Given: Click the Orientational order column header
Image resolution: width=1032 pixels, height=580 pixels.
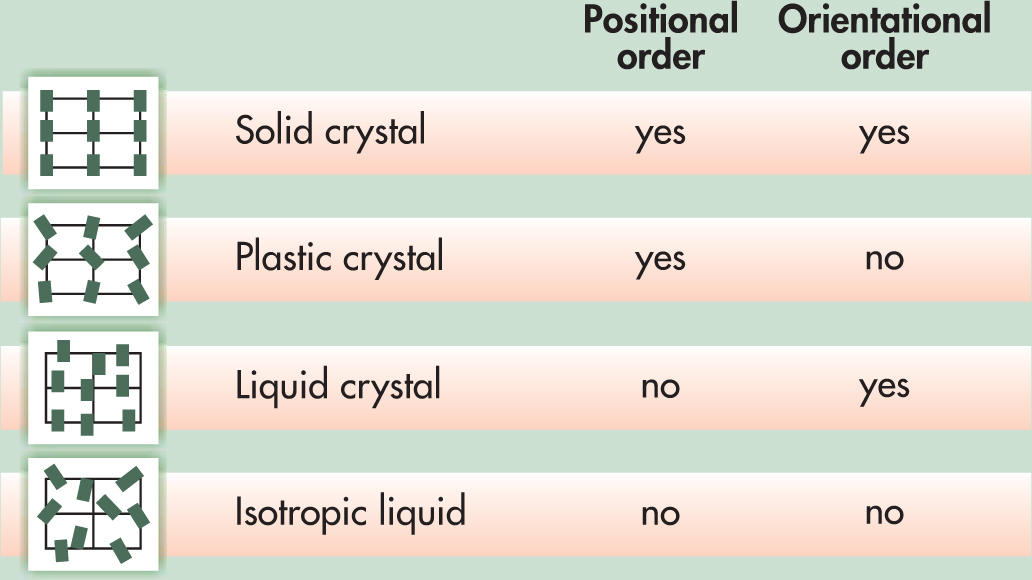Looking at the screenshot, I should 884,37.
